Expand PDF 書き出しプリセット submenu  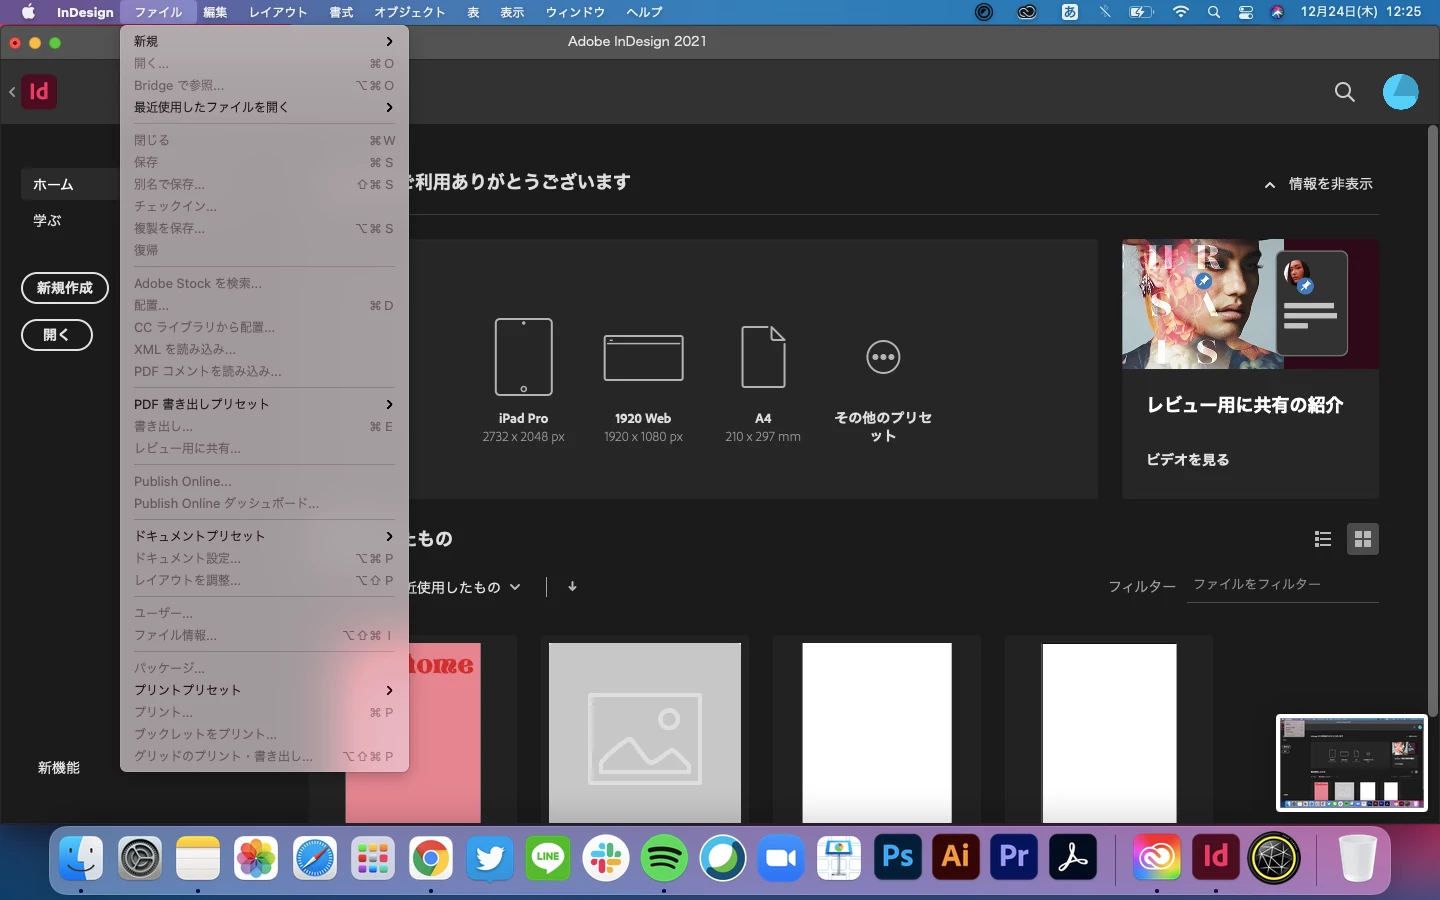264,404
